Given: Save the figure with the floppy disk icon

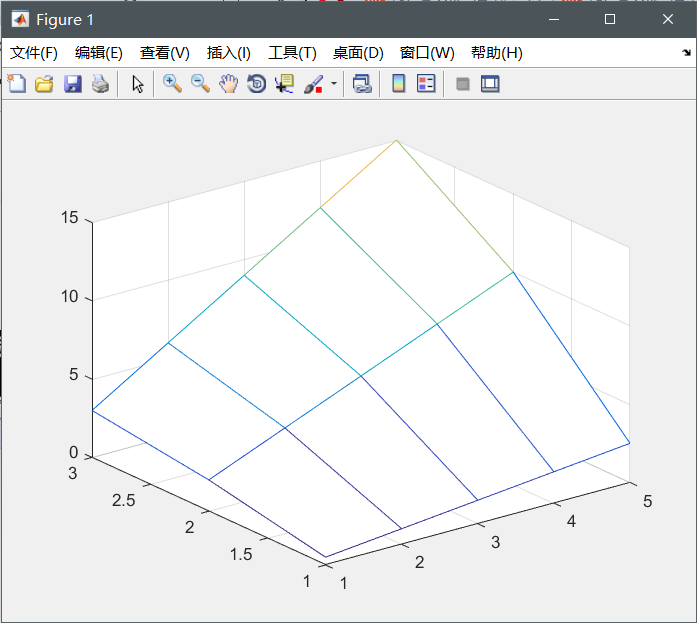Looking at the screenshot, I should click(x=72, y=84).
